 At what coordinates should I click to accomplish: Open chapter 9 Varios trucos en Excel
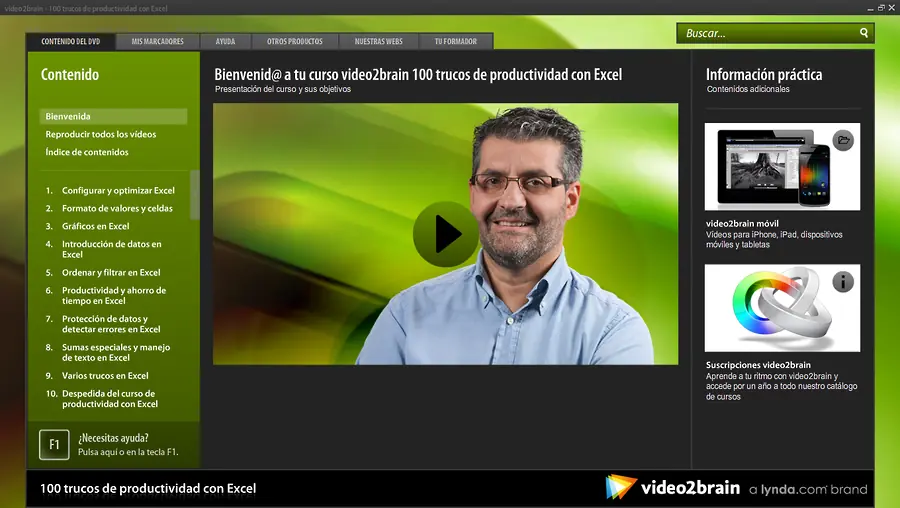pos(97,376)
